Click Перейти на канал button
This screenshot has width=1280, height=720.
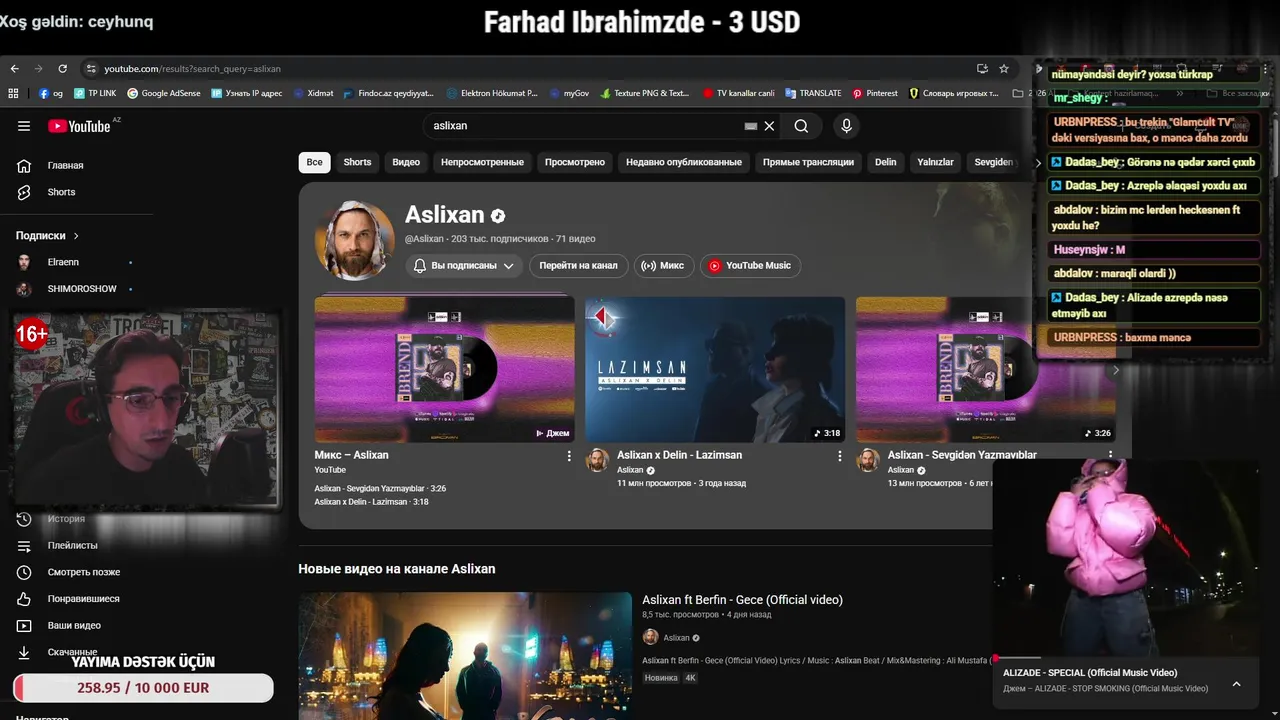tap(578, 266)
